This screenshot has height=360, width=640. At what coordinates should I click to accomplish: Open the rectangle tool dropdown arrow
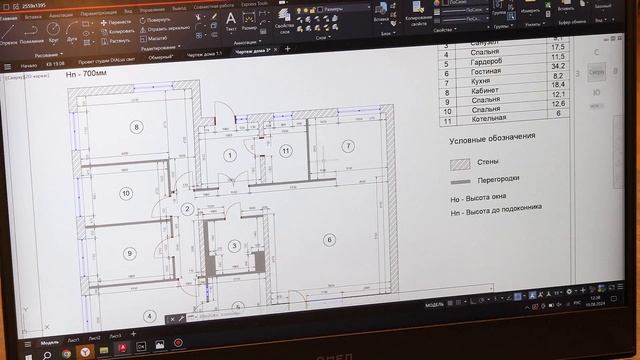92,23
